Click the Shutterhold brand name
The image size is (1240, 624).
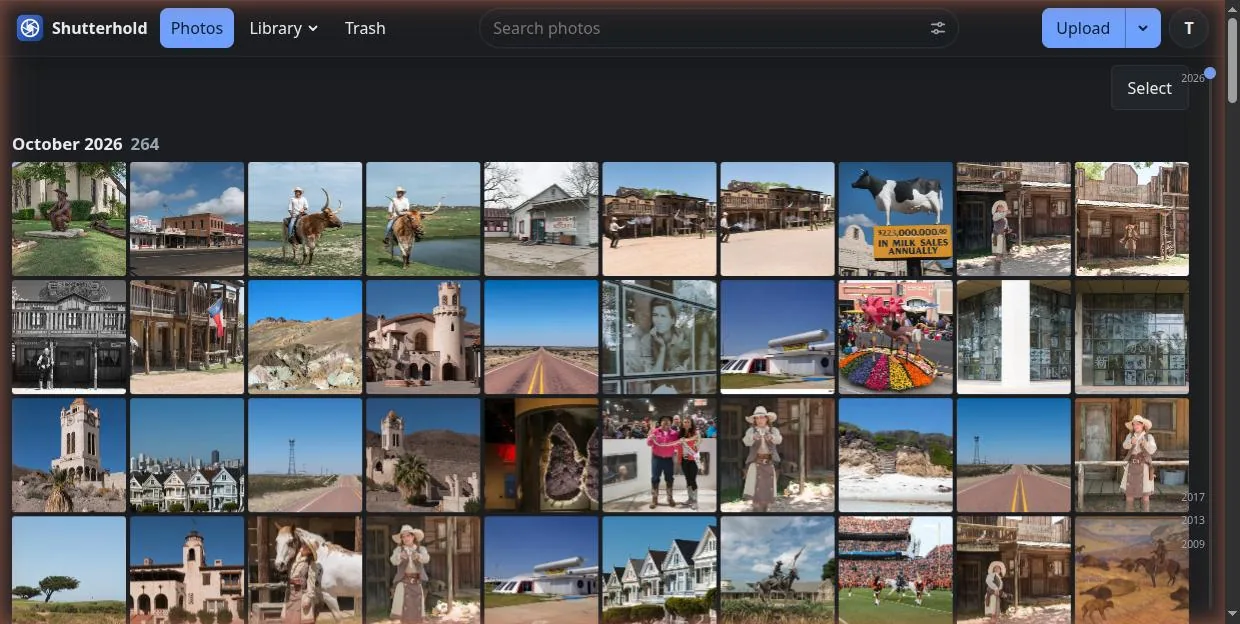(99, 28)
